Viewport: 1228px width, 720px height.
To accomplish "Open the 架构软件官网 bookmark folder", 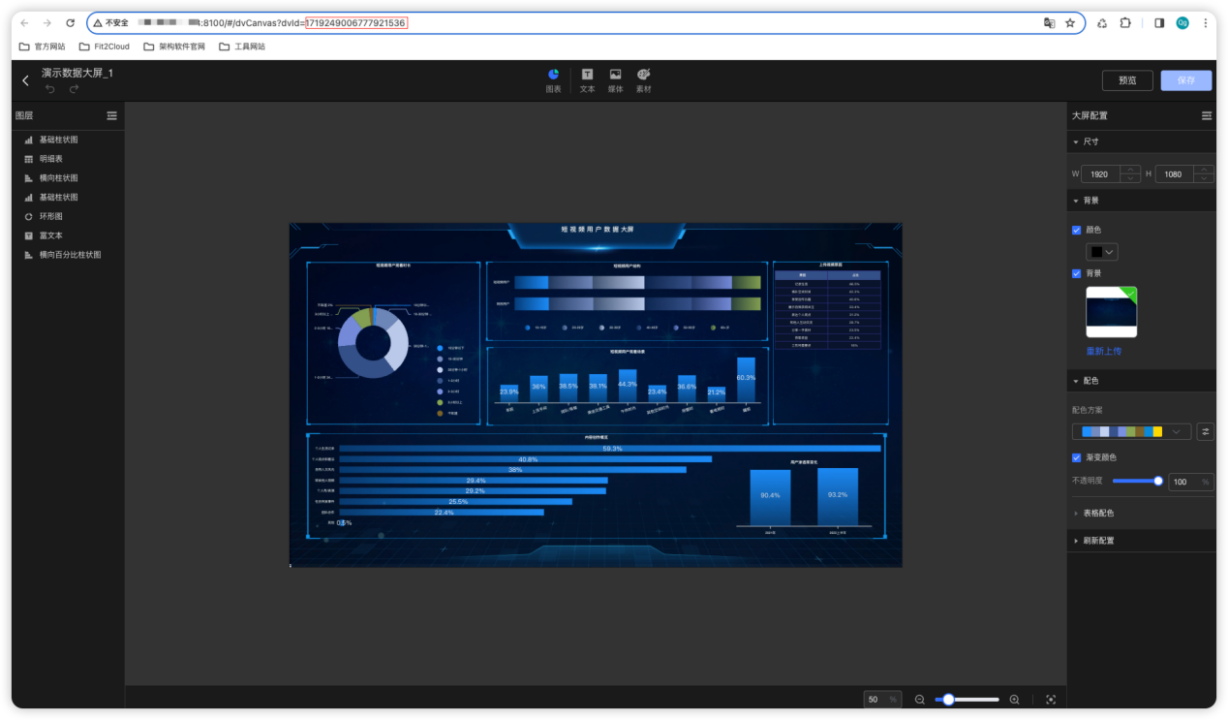I will pos(174,46).
